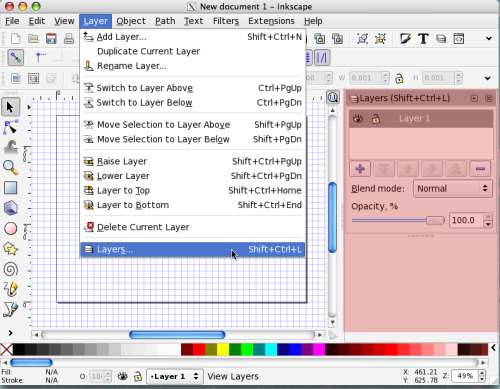Screen dimensions: 500x389
Task: Expand the toolbox overflow chevron
Action: pyautogui.click(x=10, y=333)
